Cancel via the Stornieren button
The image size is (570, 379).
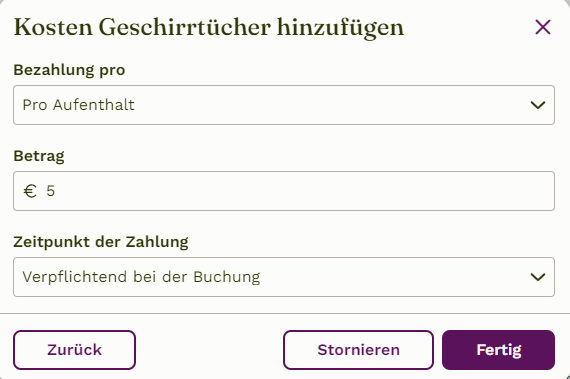click(x=358, y=350)
